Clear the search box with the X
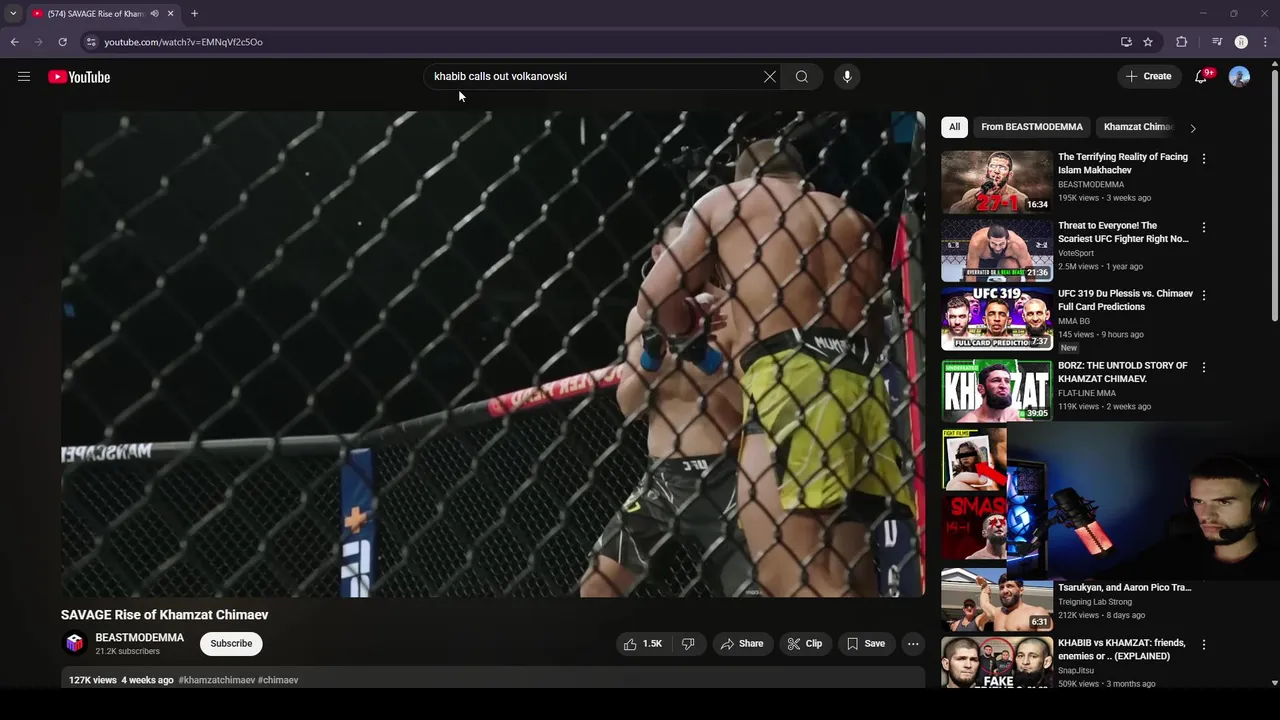The image size is (1280, 720). (770, 77)
